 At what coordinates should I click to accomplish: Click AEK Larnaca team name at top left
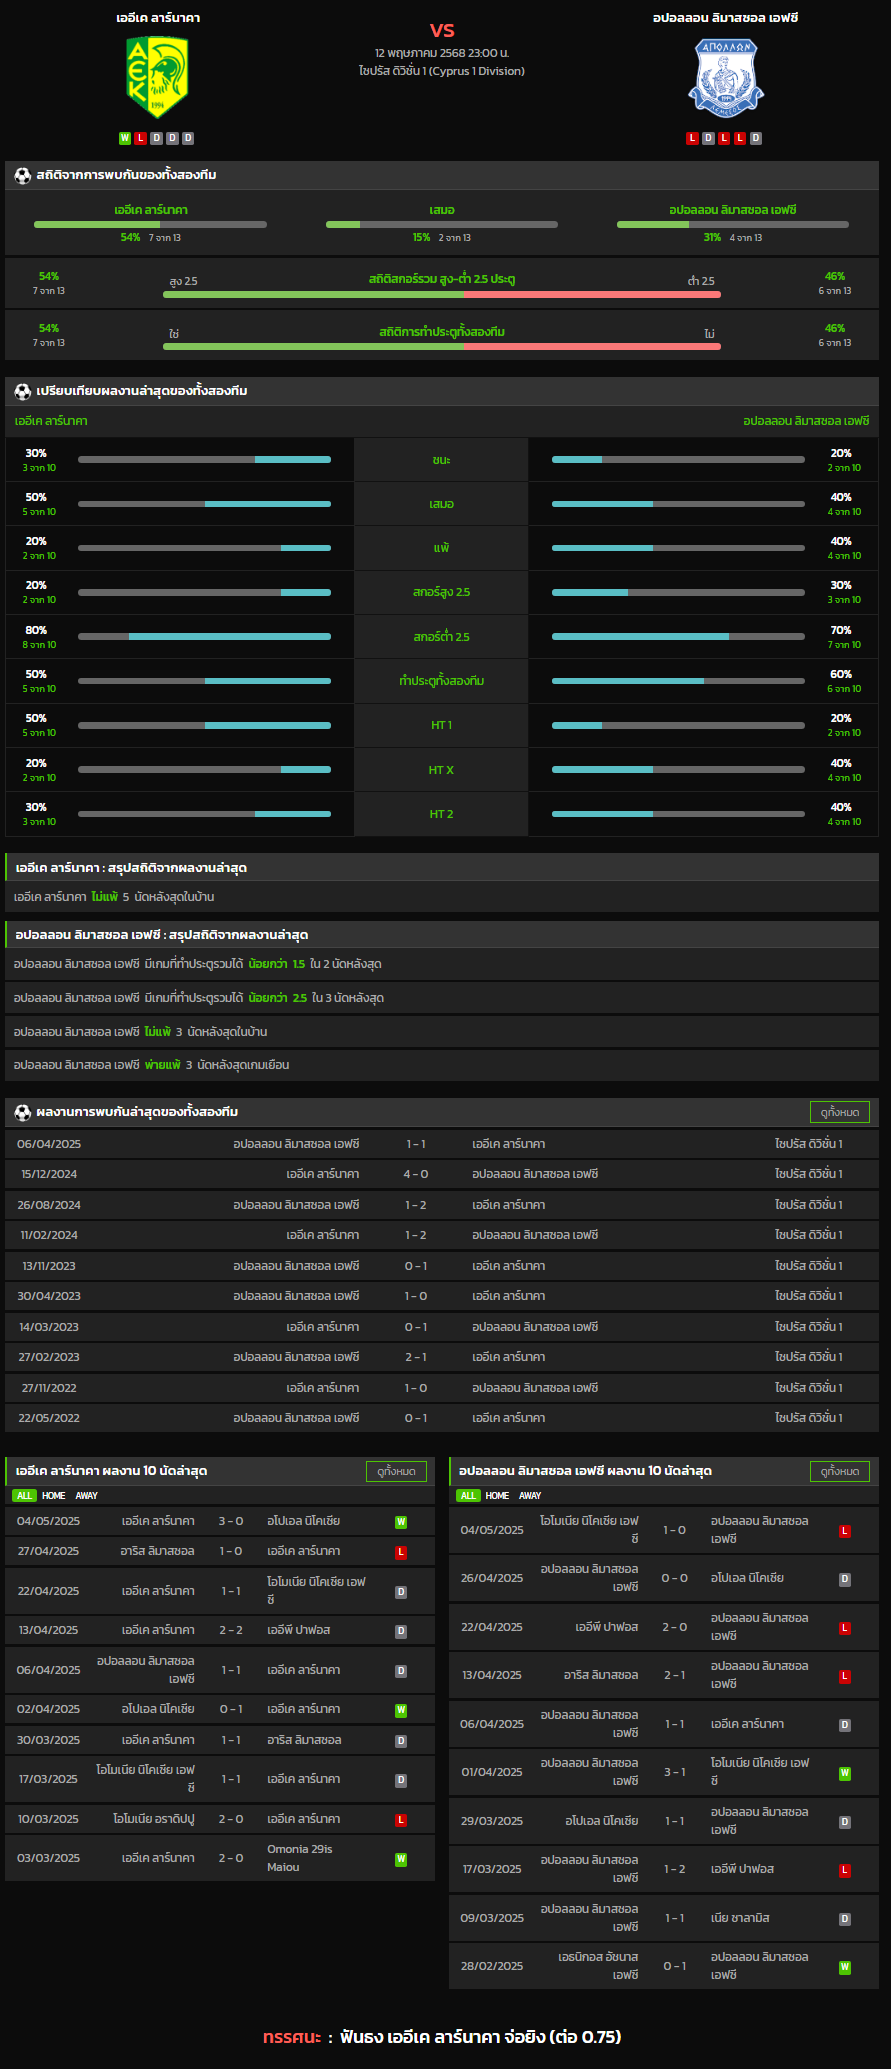pos(158,18)
